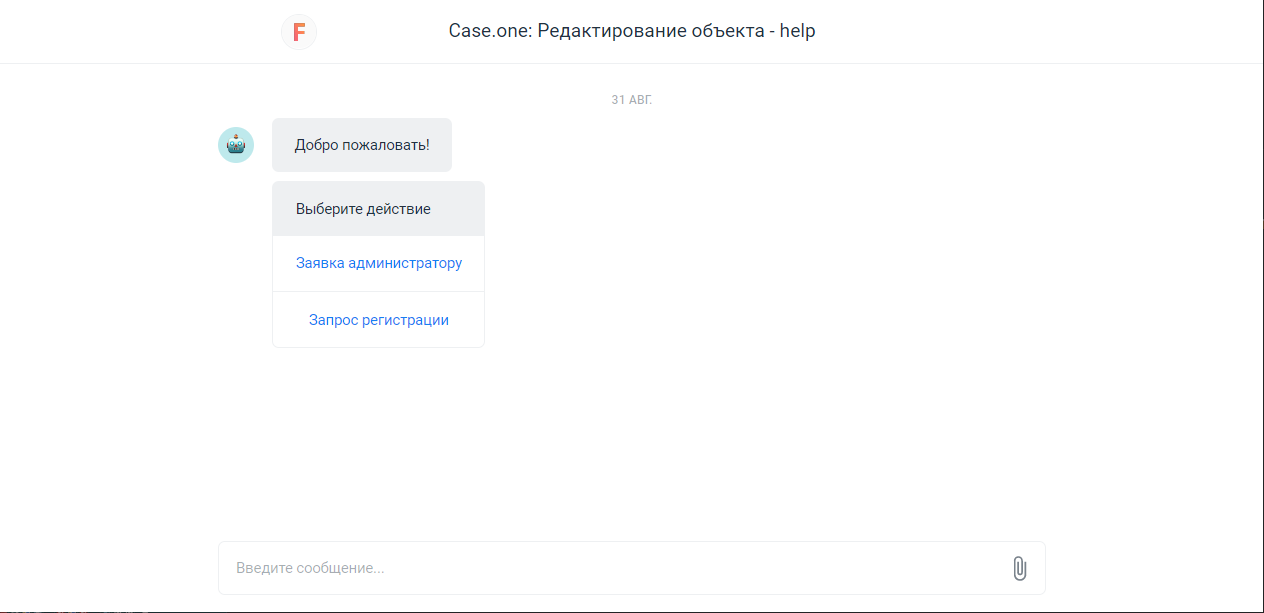1264x613 pixels.
Task: Attach a file with paperclip icon
Action: point(1019,568)
